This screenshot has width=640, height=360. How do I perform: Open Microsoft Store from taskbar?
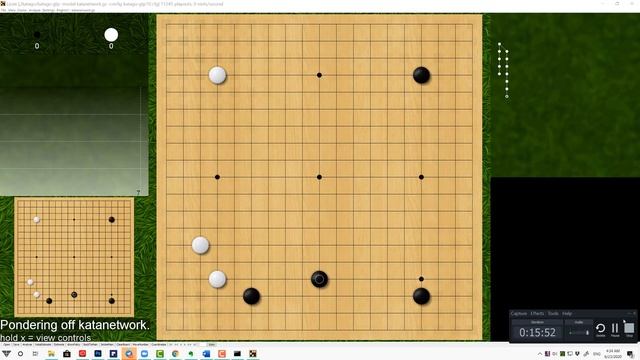(x=67, y=353)
